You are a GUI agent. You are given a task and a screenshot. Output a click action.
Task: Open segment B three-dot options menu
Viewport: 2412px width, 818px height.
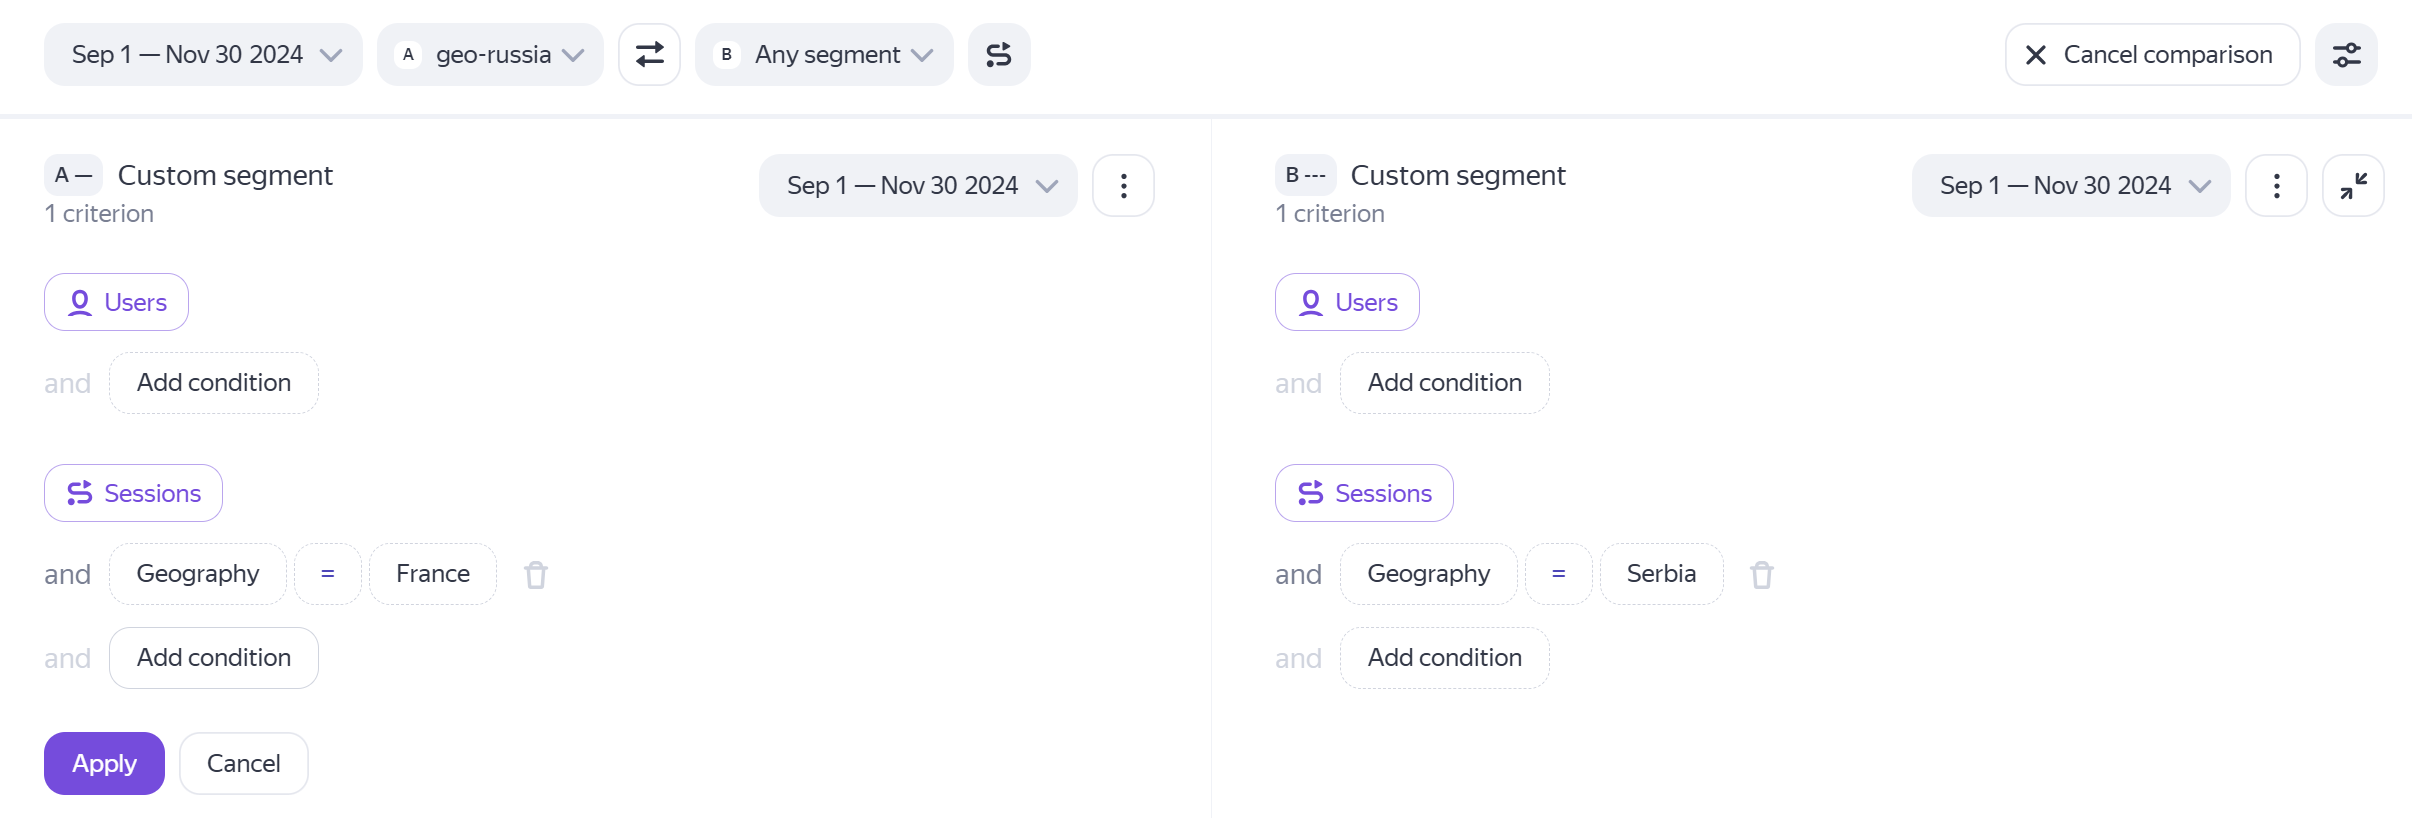point(2276,186)
